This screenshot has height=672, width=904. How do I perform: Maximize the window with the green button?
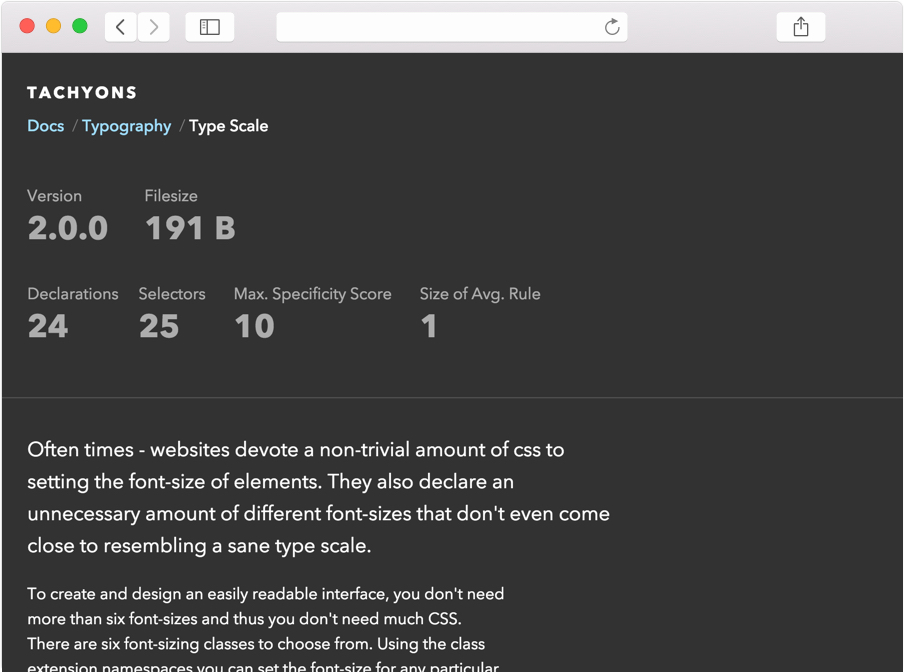click(80, 26)
